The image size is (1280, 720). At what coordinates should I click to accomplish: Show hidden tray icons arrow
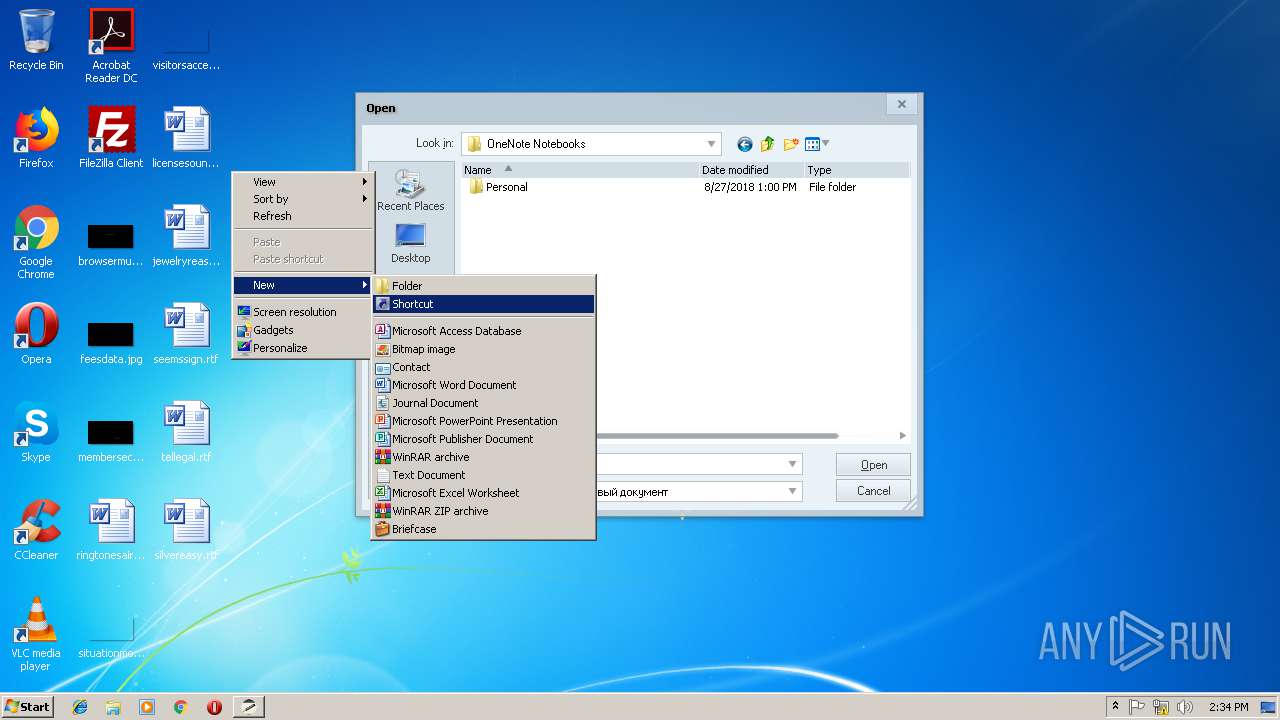click(x=1115, y=707)
